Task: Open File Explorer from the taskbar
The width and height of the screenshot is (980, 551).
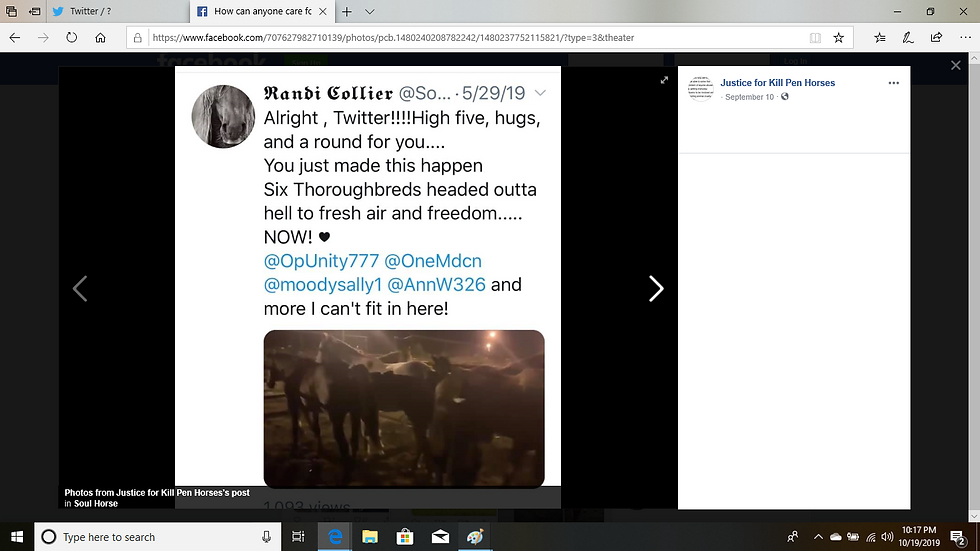Action: point(370,537)
